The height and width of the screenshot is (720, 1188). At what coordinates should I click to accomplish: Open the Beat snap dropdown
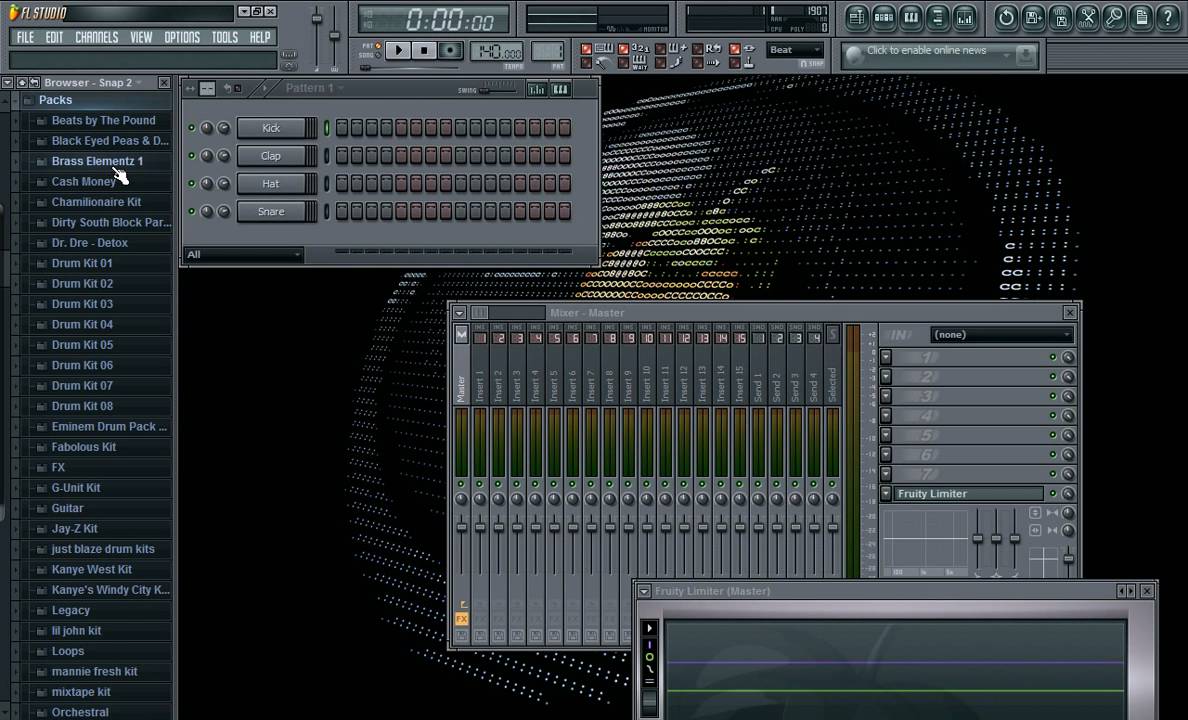[795, 50]
